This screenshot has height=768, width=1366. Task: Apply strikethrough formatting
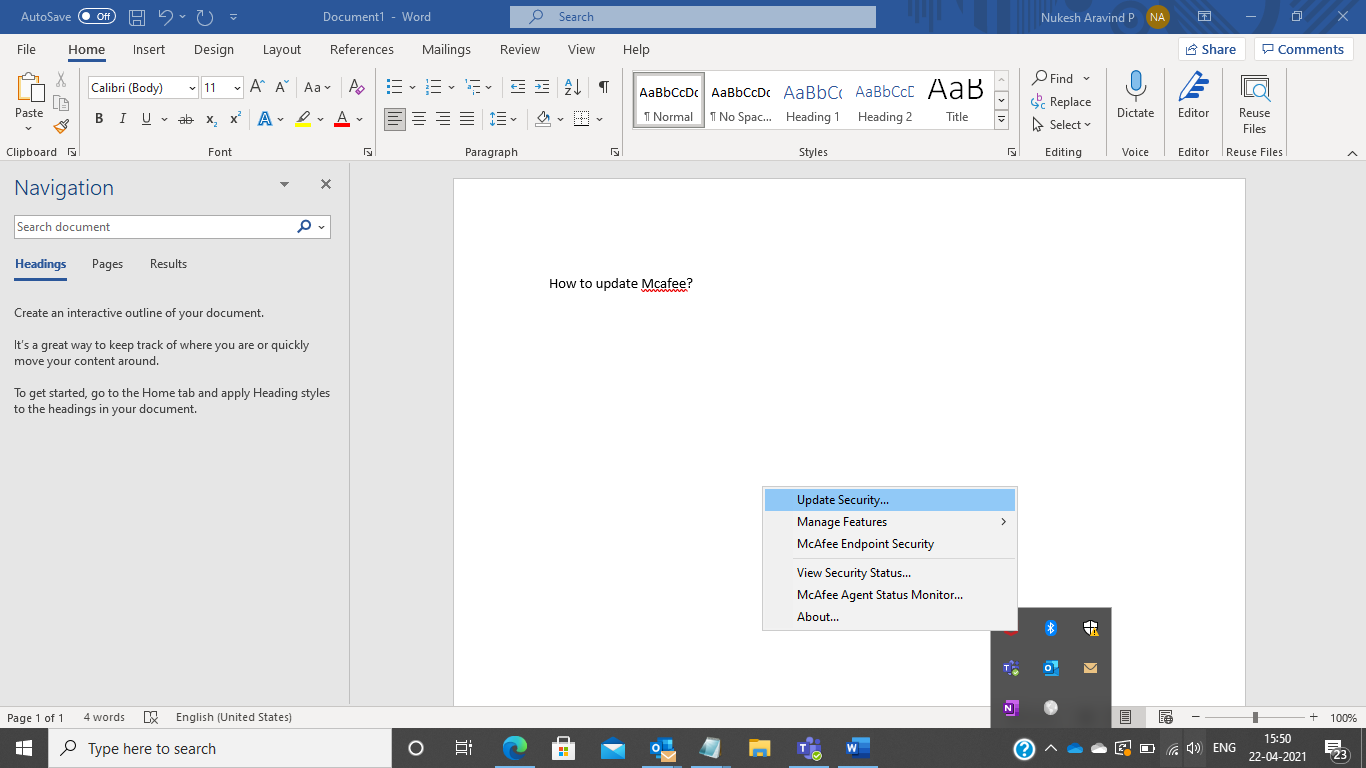click(x=185, y=119)
